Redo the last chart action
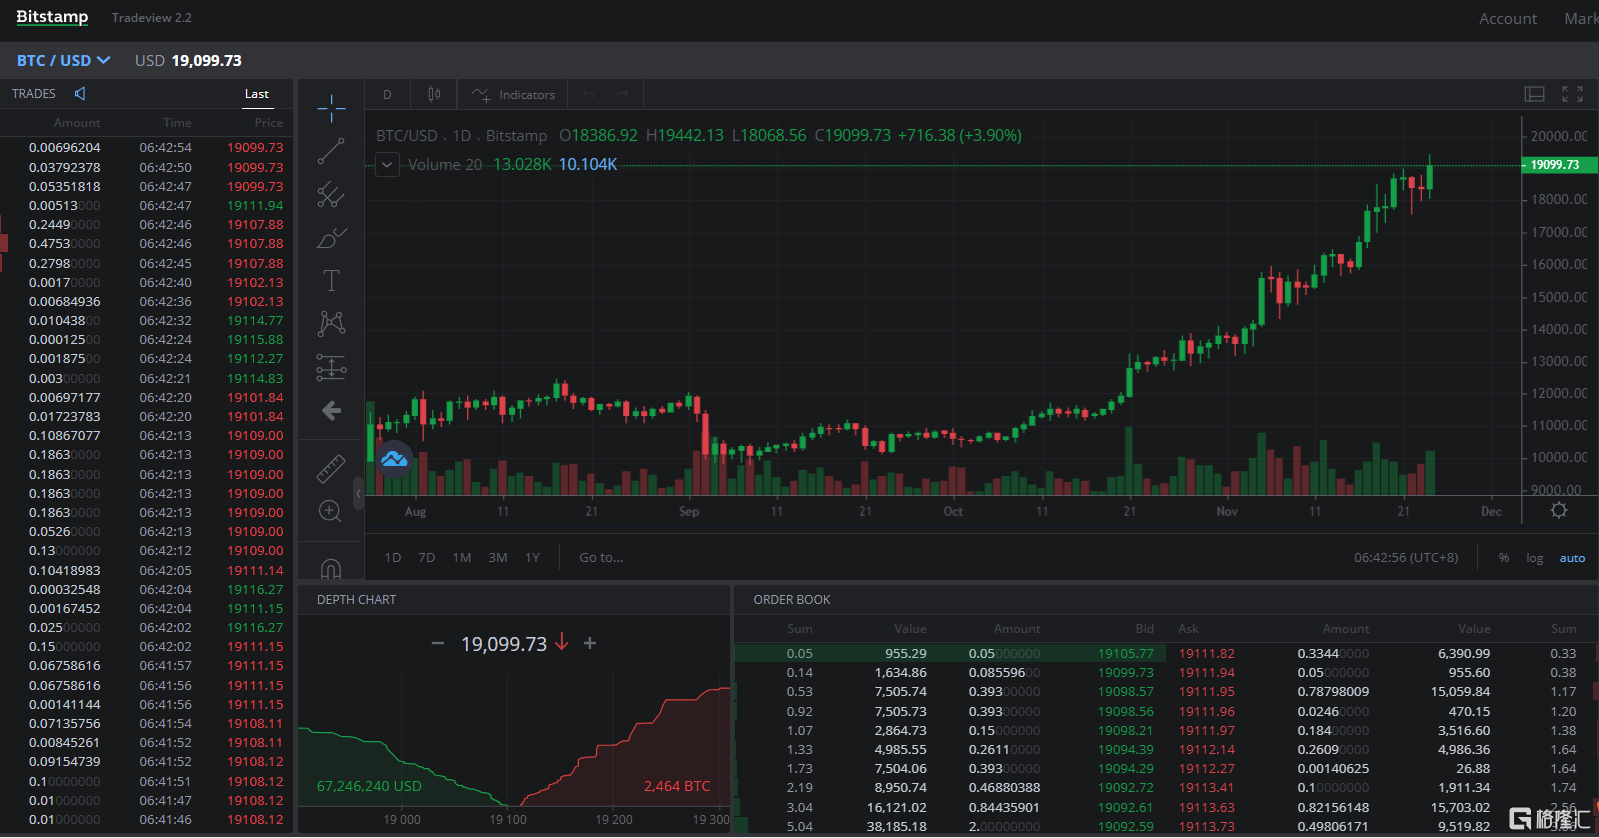The image size is (1599, 838). point(622,95)
